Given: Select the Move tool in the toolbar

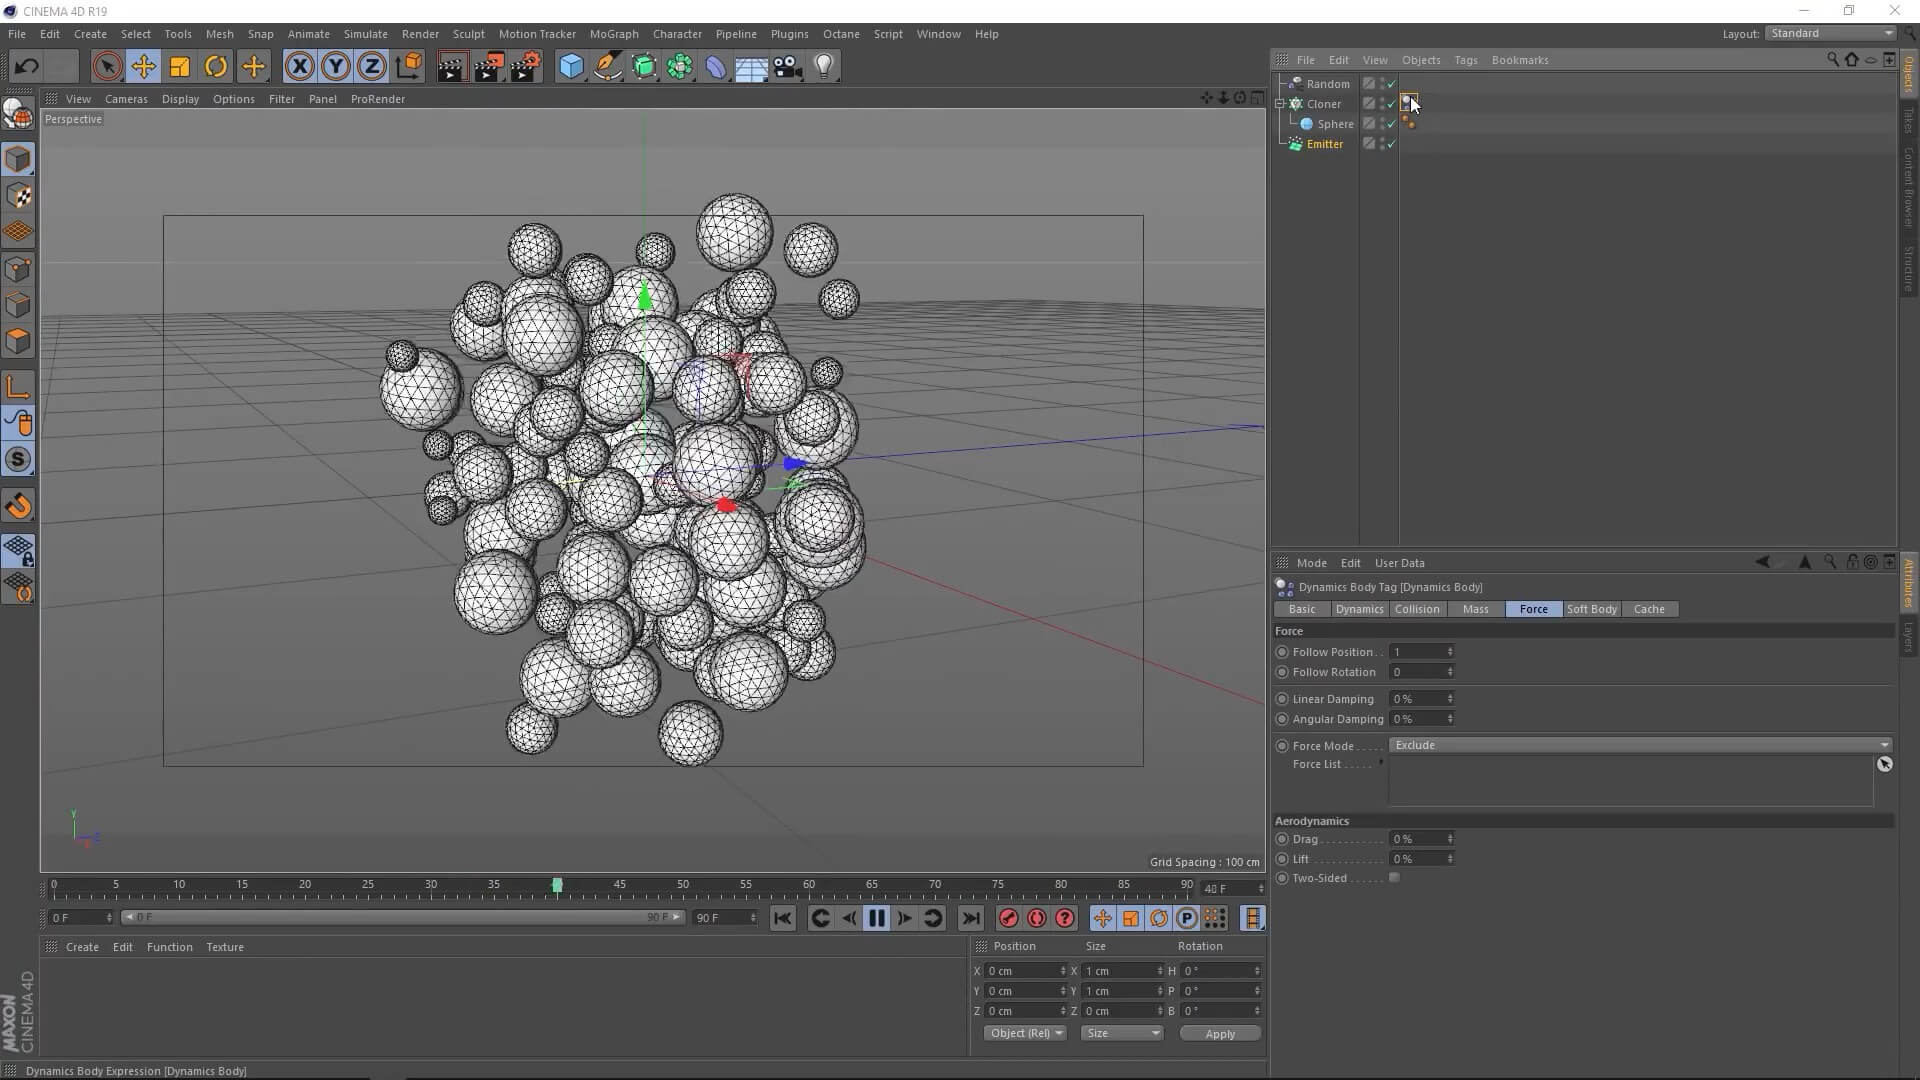Looking at the screenshot, I should click(x=143, y=67).
